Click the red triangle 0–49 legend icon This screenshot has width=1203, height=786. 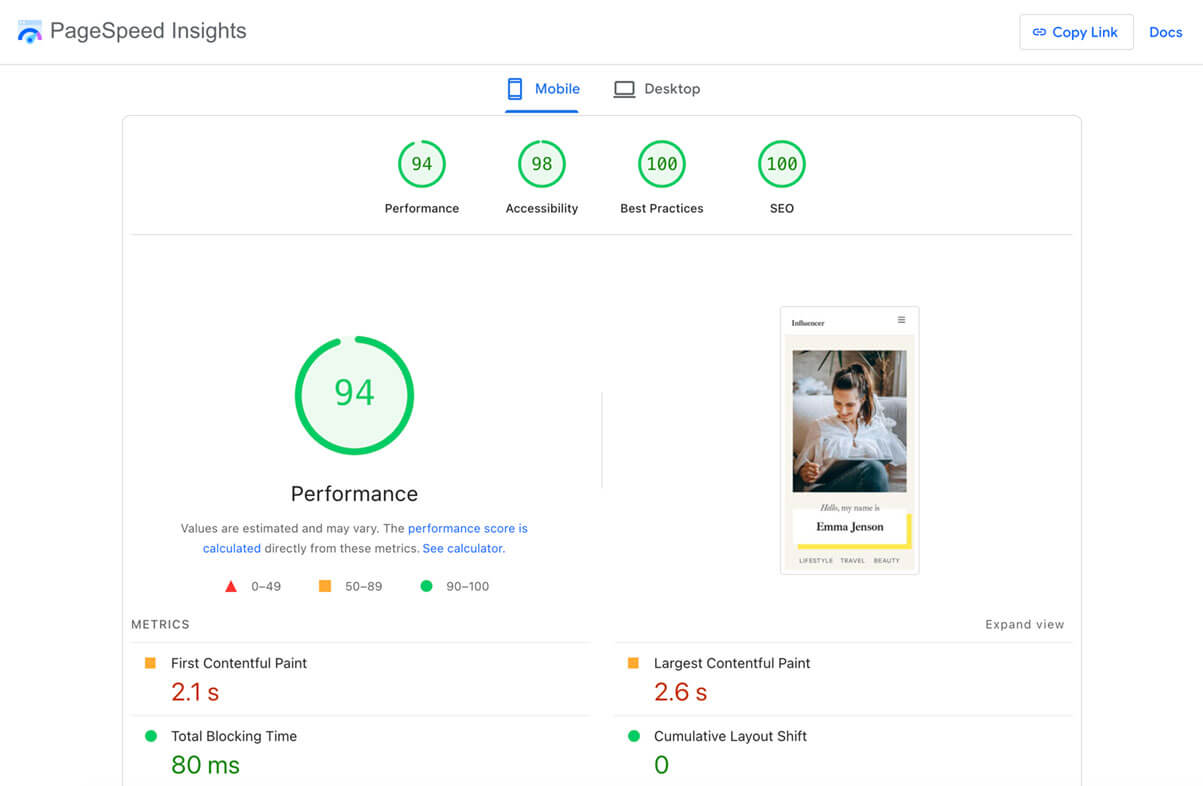231,586
